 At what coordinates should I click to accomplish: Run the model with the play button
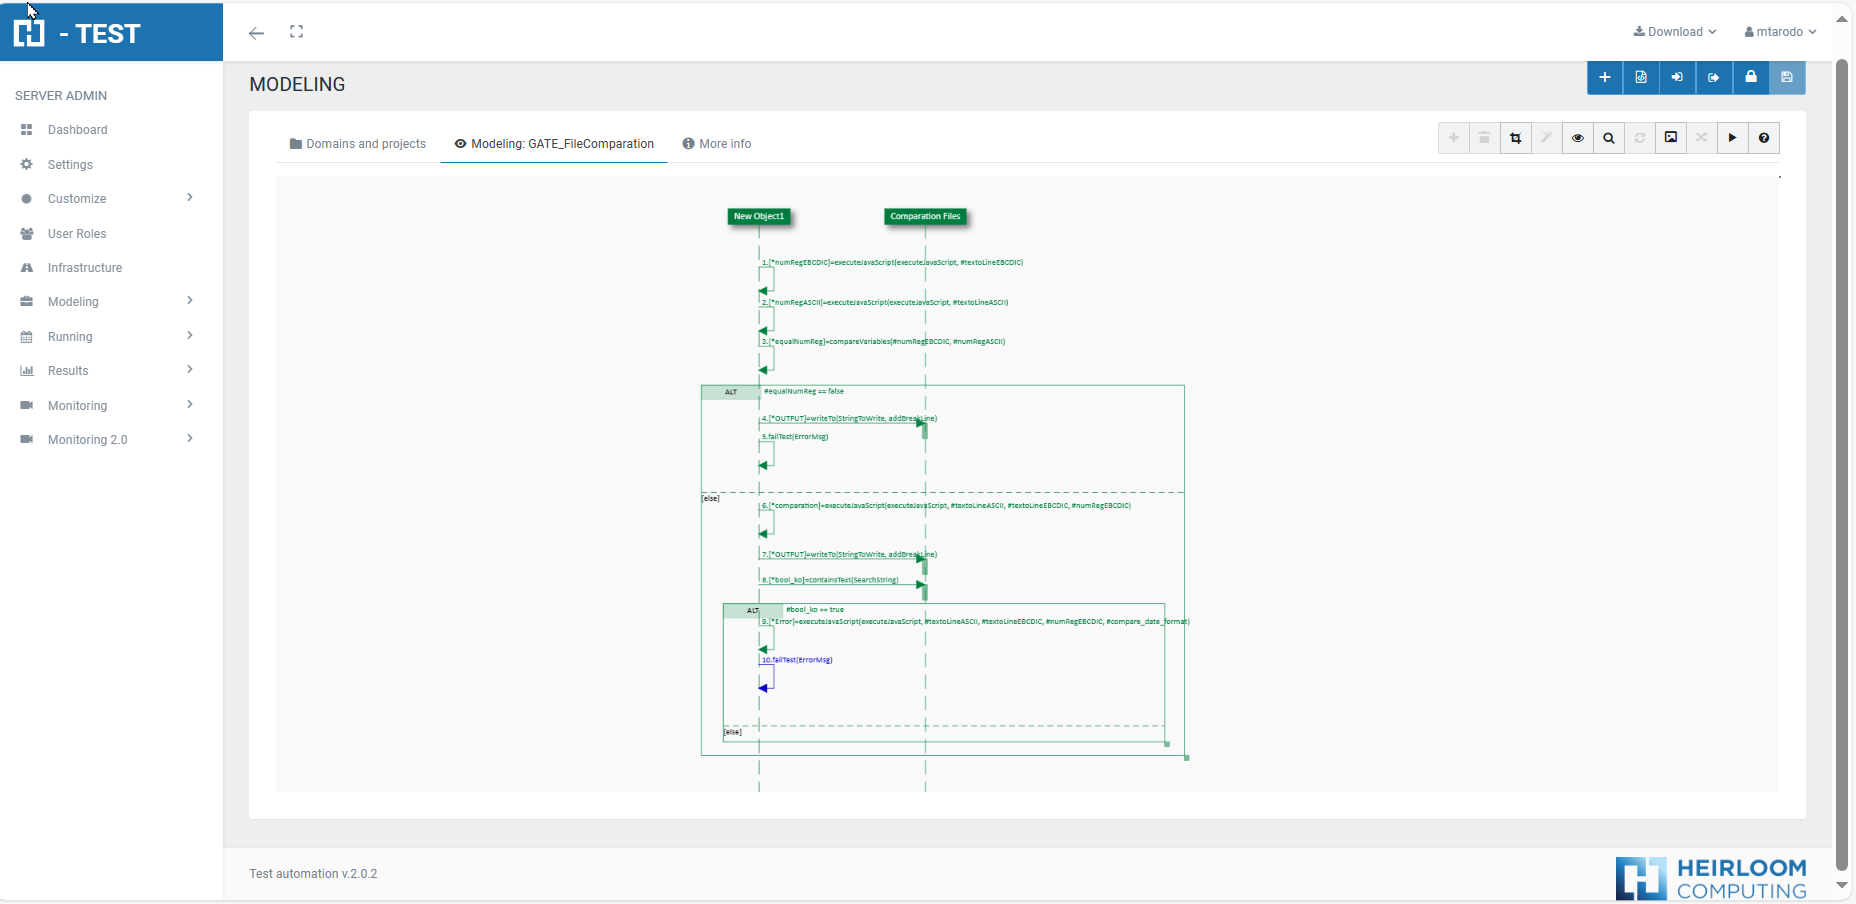pos(1733,138)
